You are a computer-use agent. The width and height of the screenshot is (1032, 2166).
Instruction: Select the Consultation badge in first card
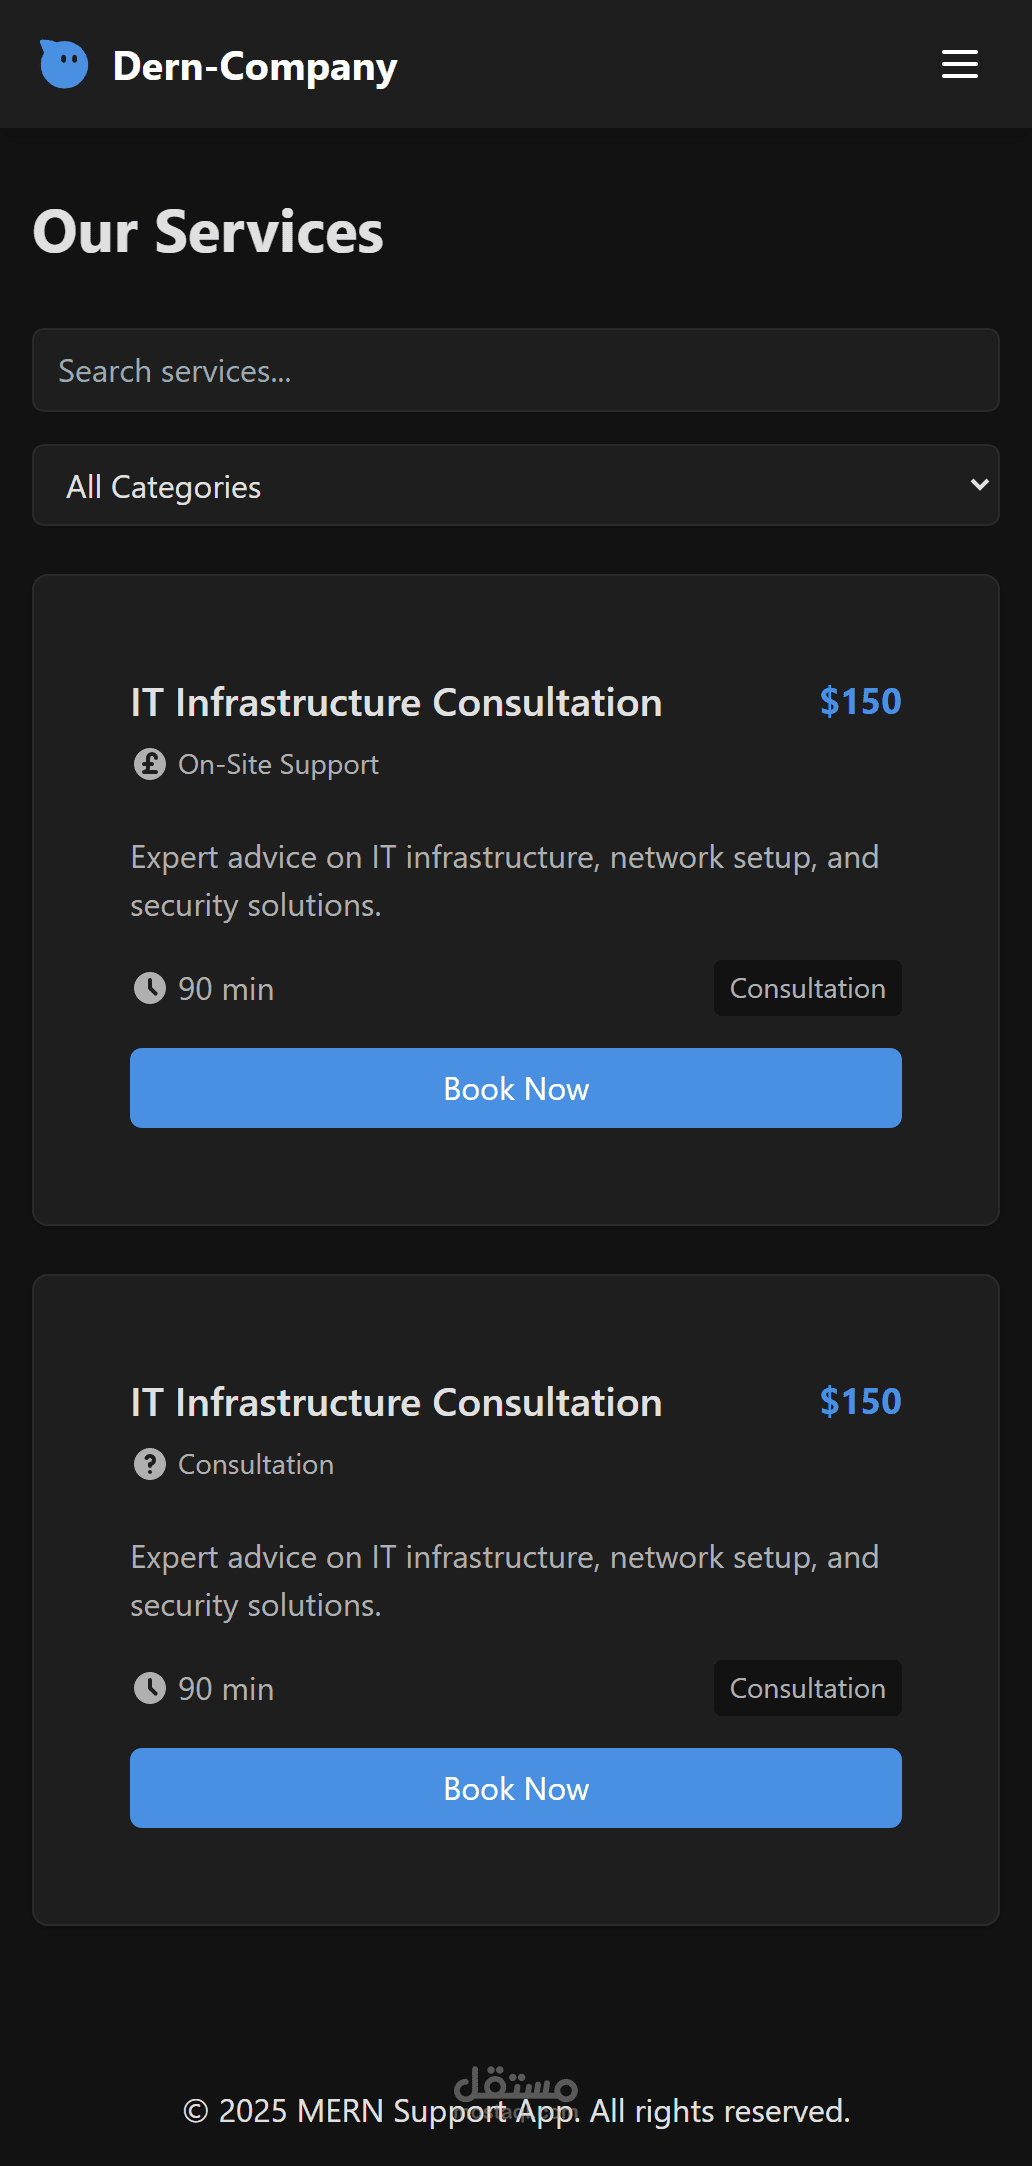[807, 989]
